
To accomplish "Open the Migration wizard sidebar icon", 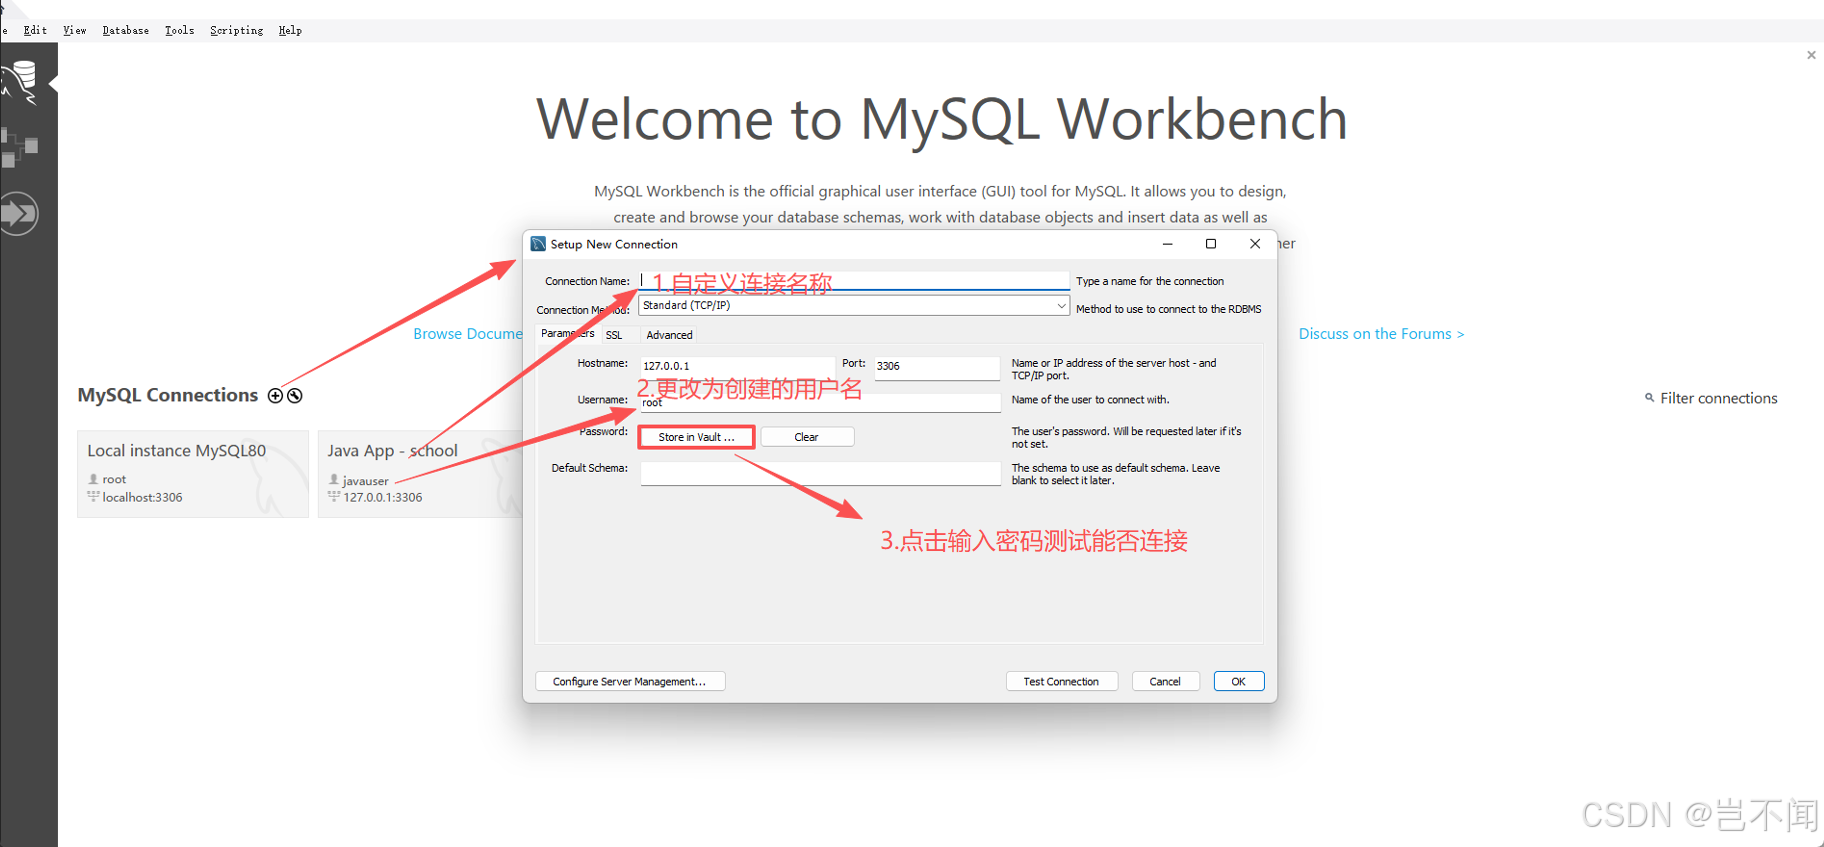I will [x=19, y=213].
